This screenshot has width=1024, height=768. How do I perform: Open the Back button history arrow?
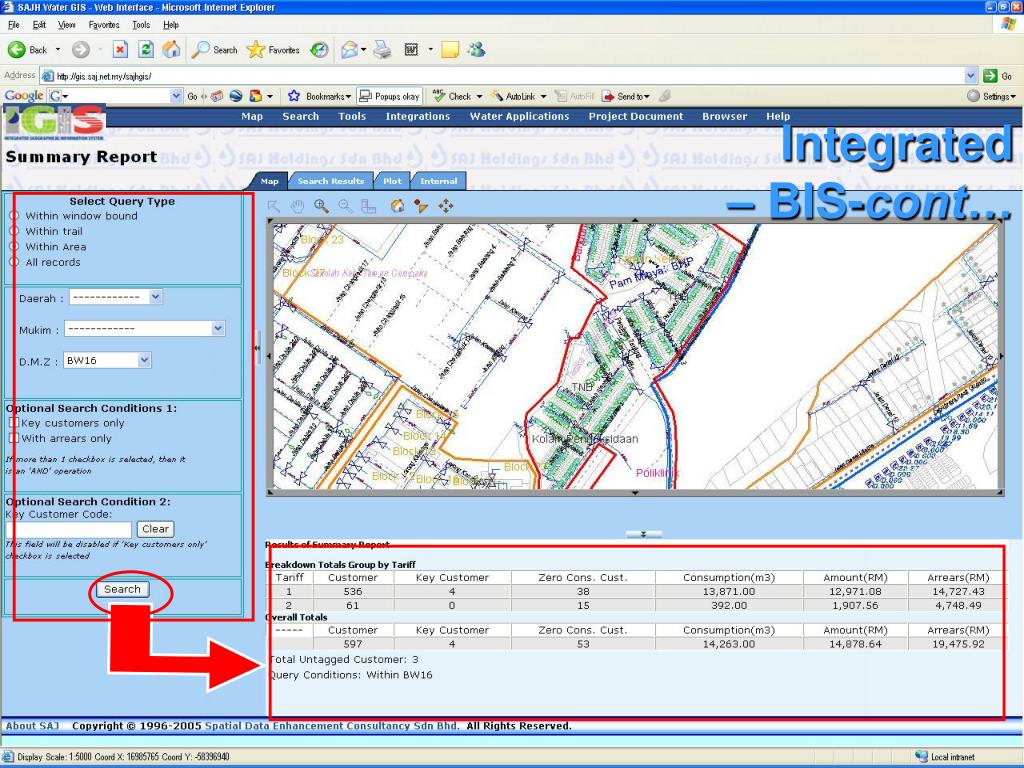[x=57, y=50]
